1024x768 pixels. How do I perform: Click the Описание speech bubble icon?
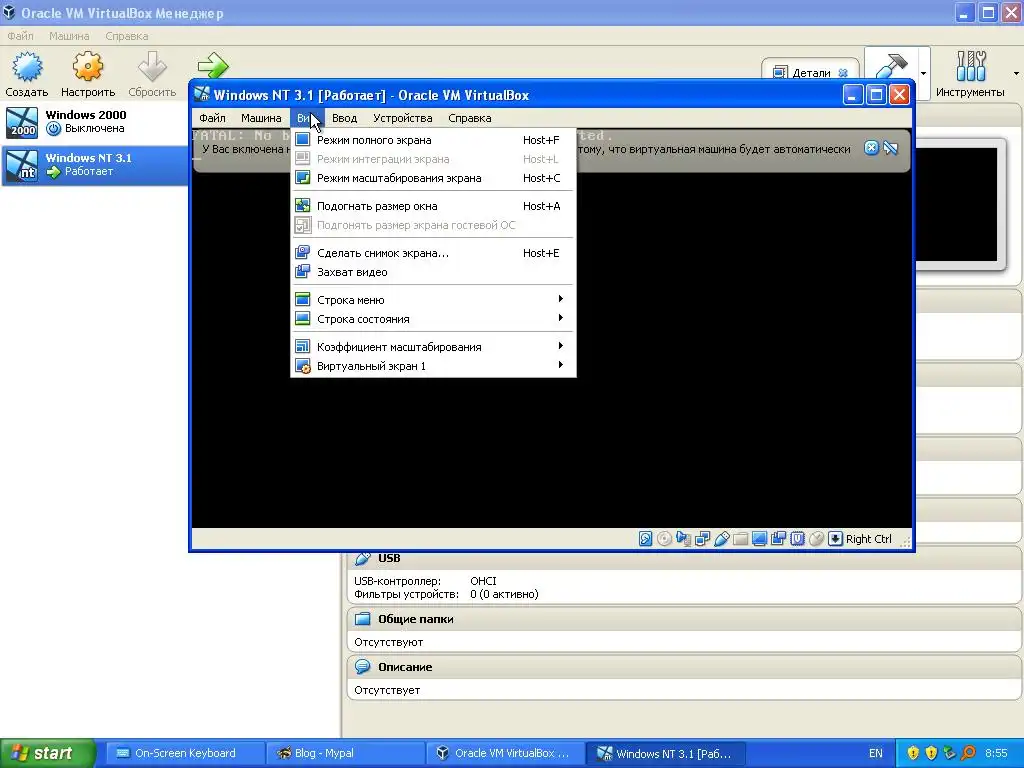pyautogui.click(x=362, y=667)
